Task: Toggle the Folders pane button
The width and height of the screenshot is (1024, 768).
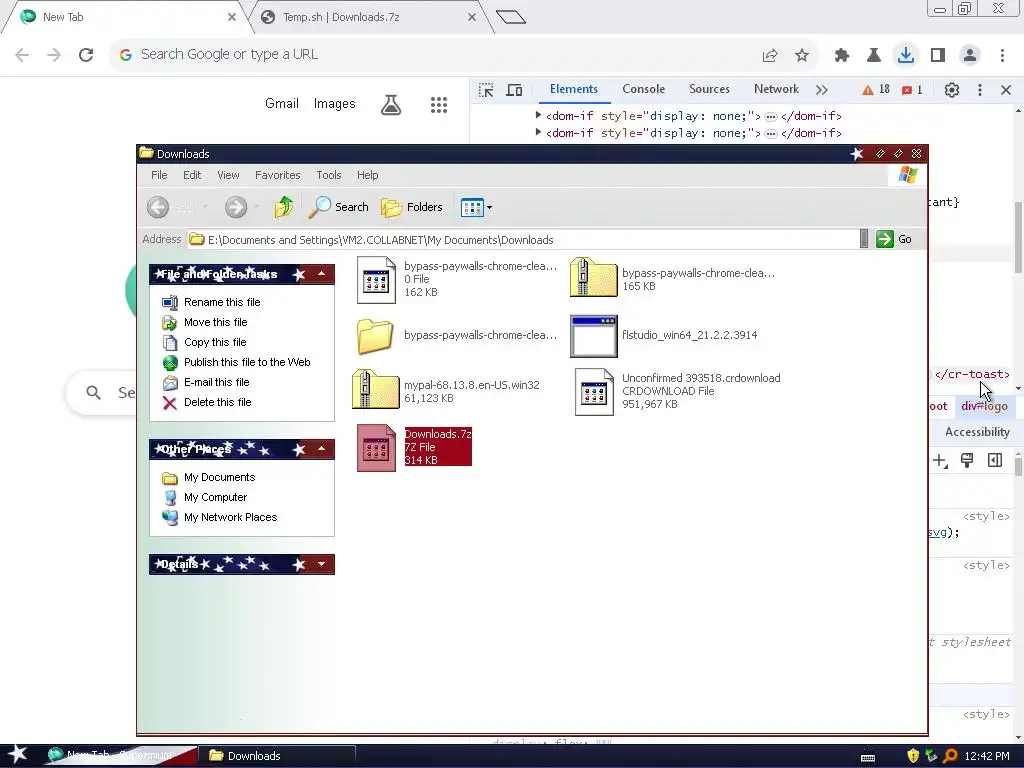Action: tap(411, 207)
